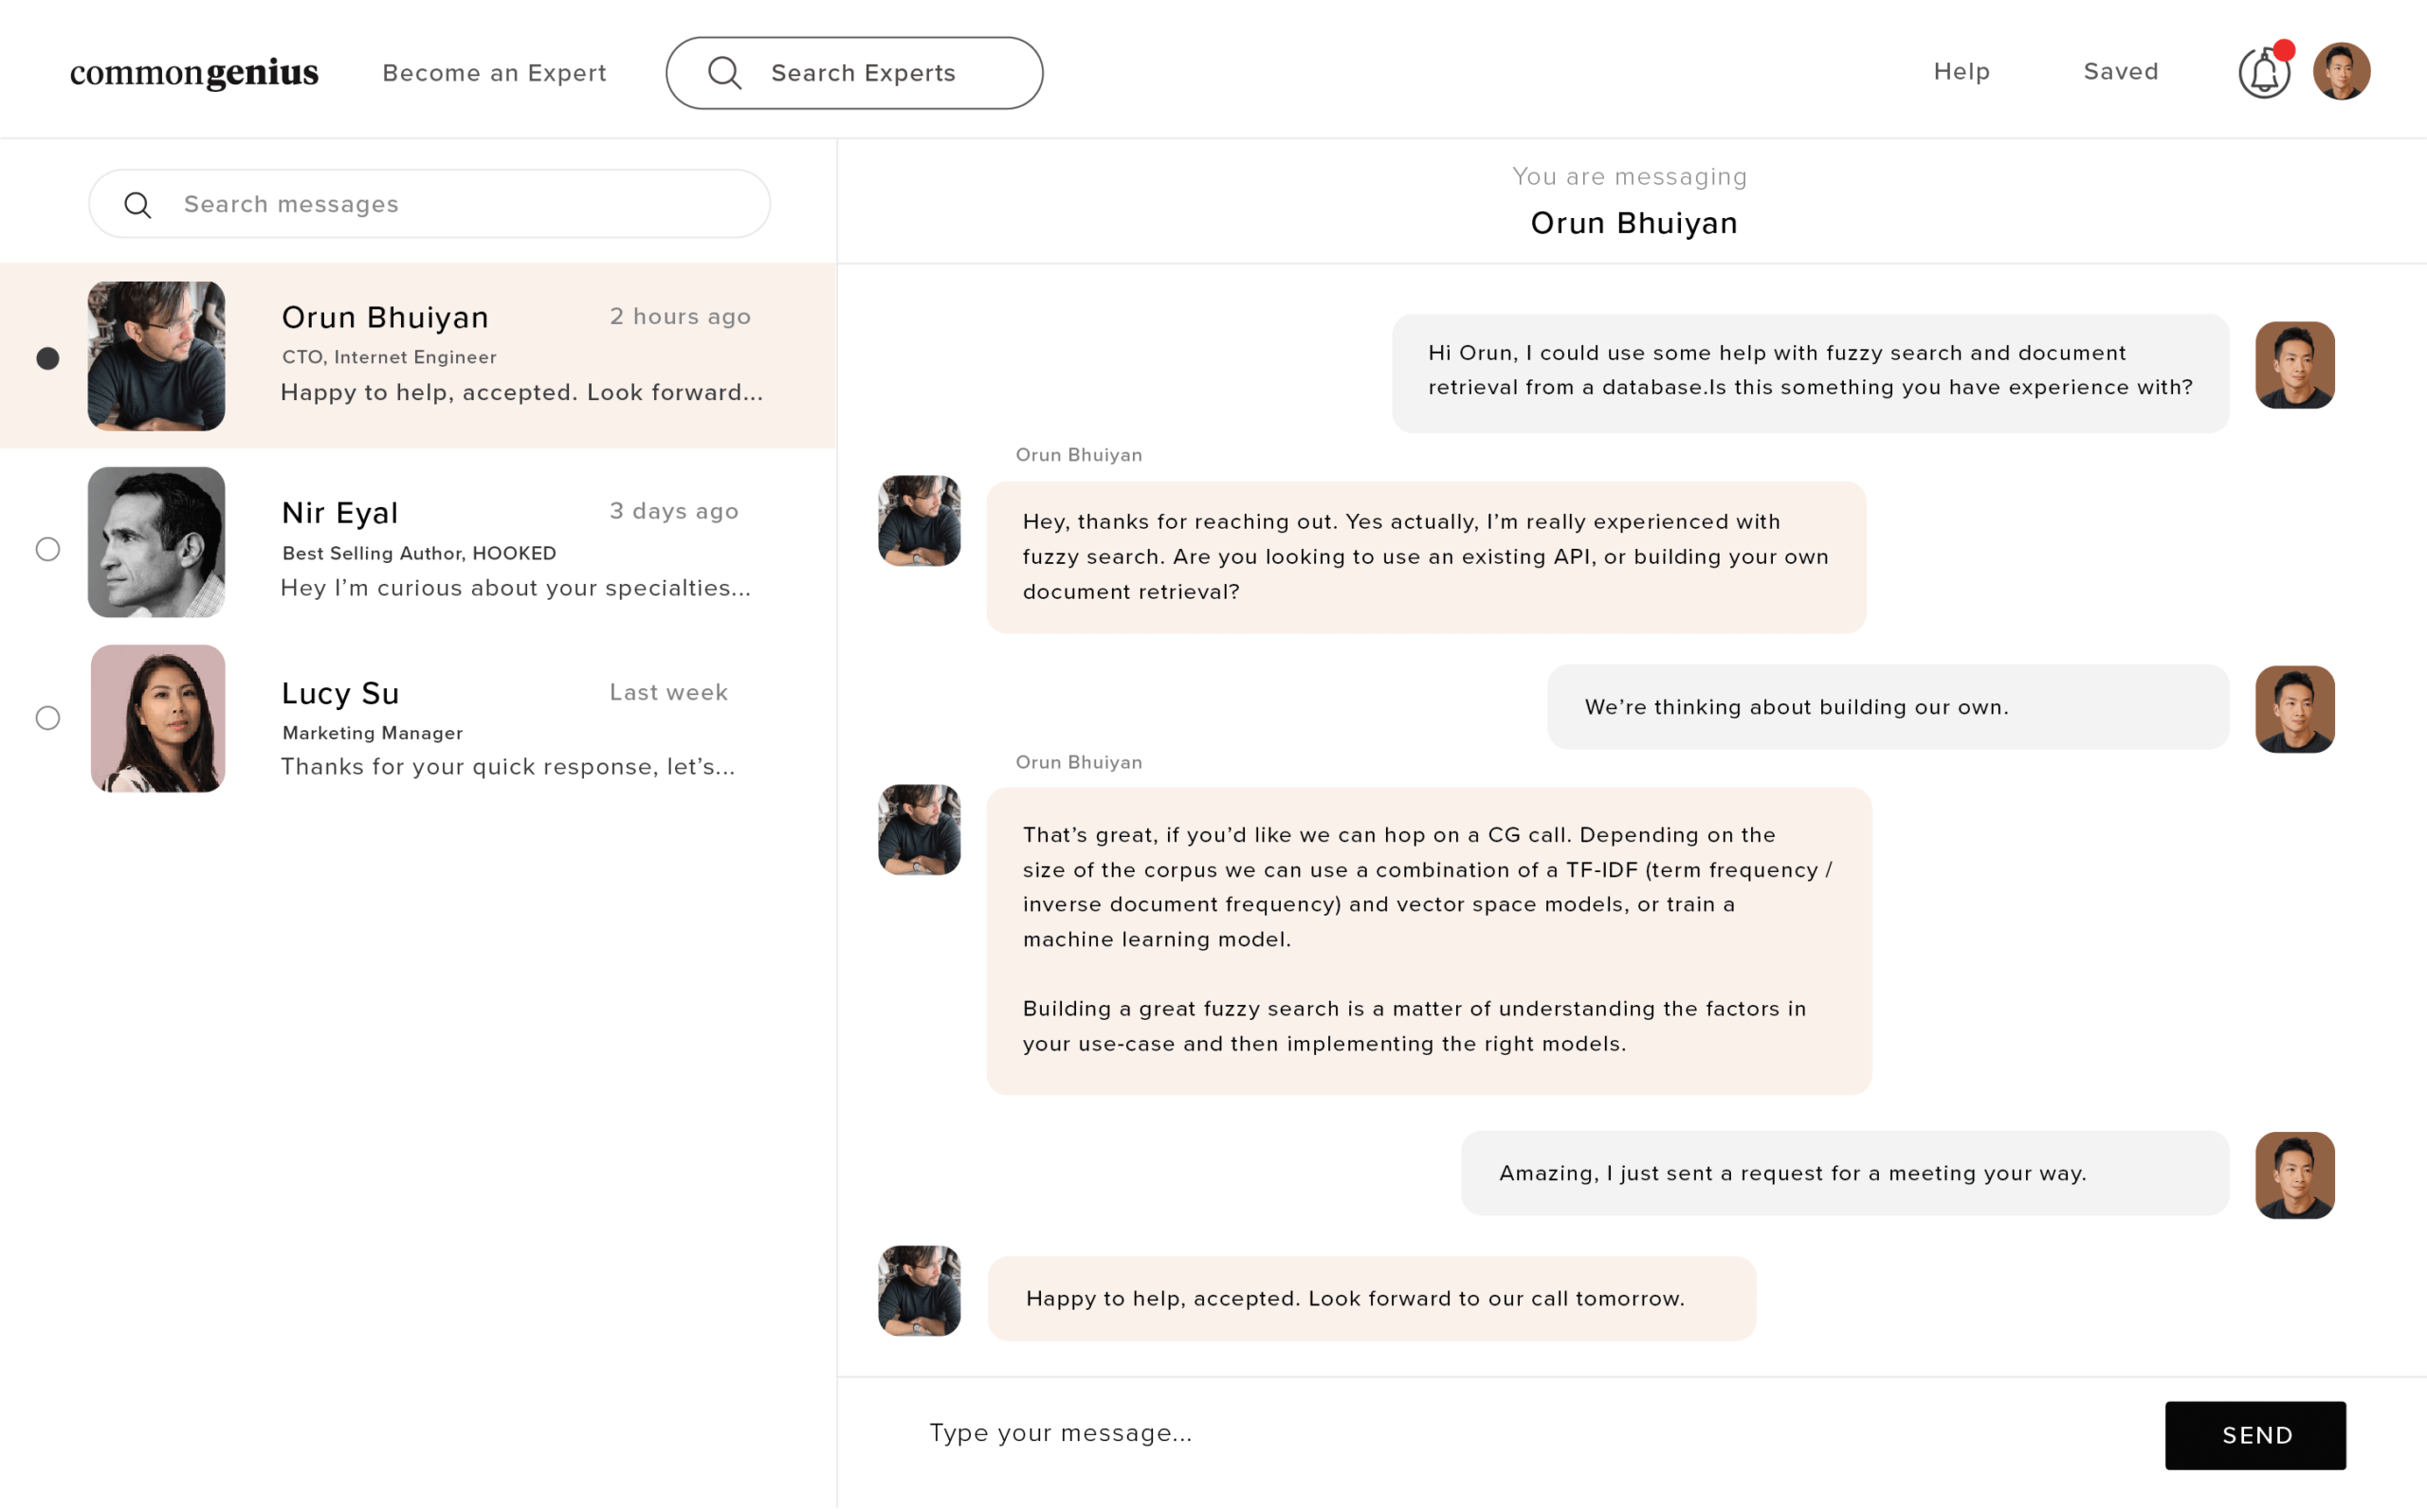
Task: Open Orun Bhuiyan's conversation photo
Action: (x=156, y=356)
